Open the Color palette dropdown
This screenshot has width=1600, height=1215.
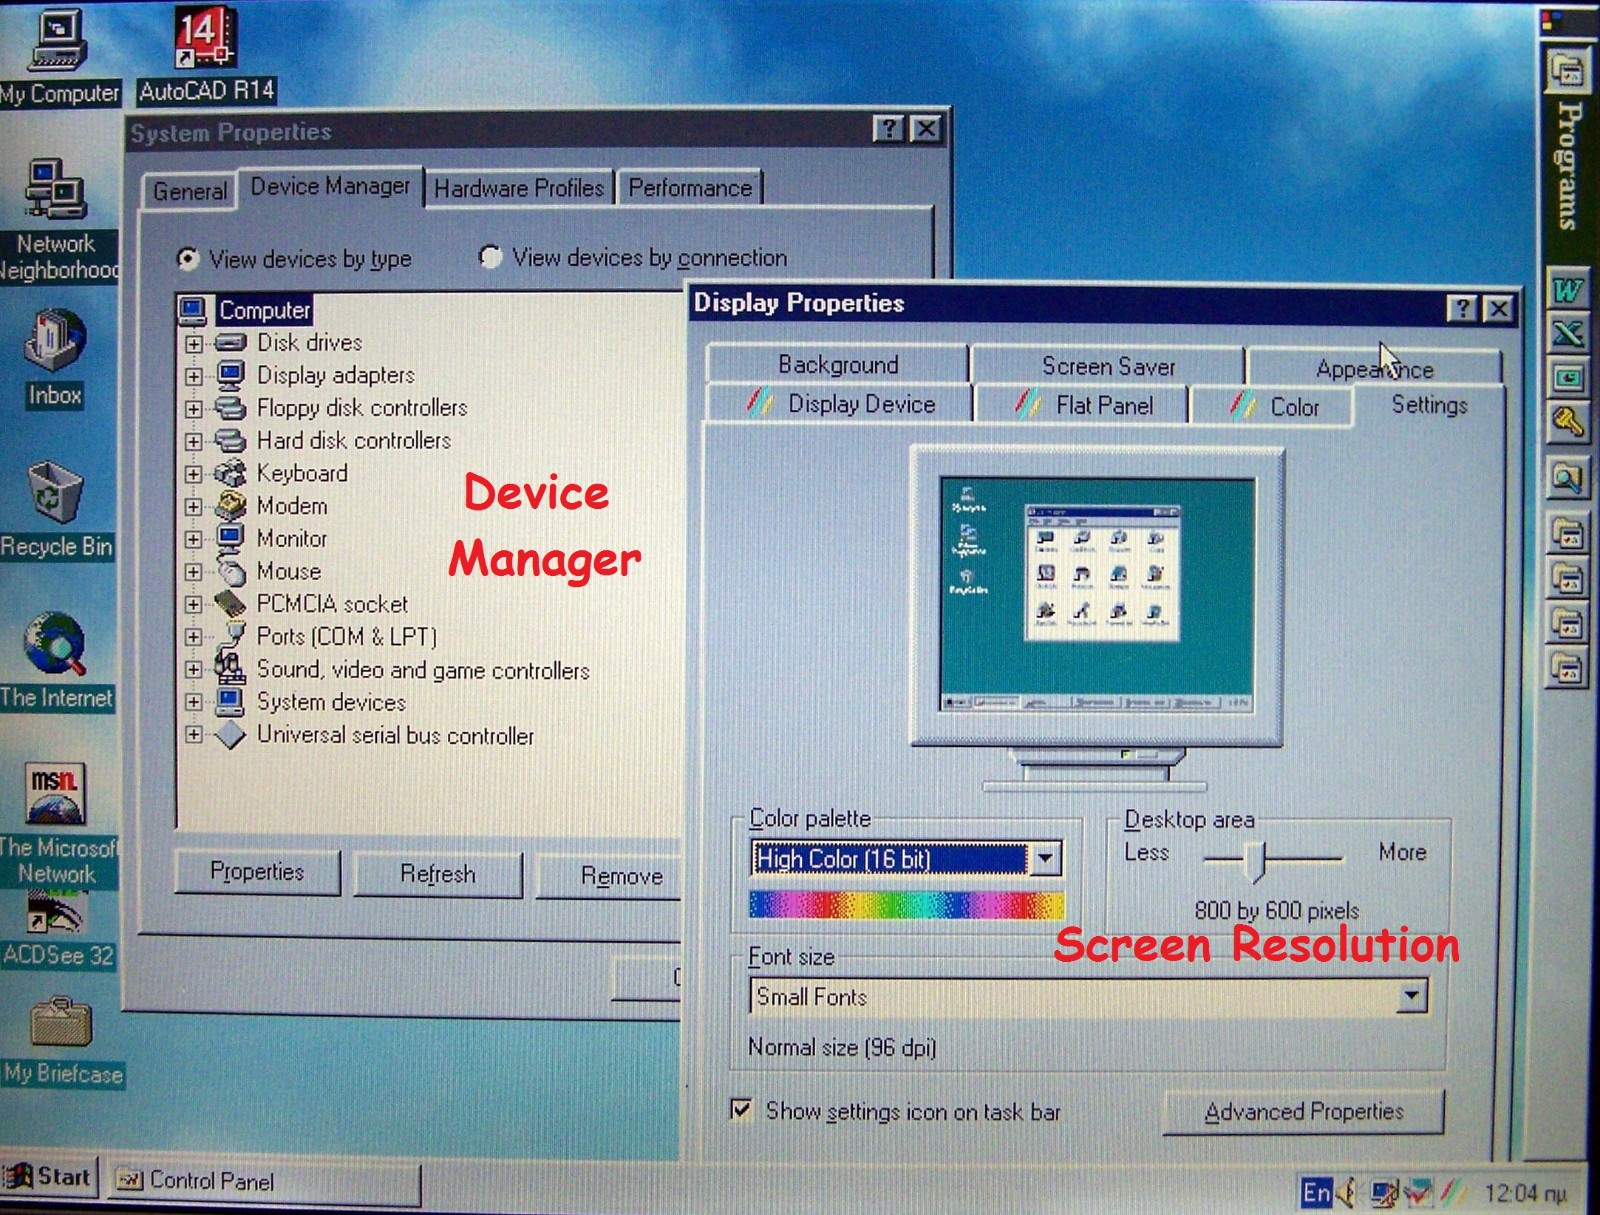pyautogui.click(x=1045, y=858)
